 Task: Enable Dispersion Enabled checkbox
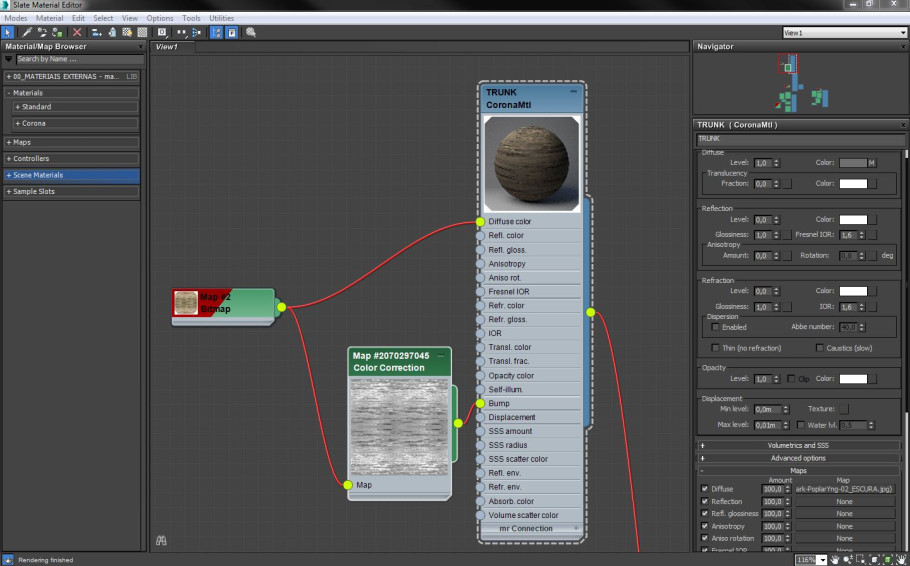[x=716, y=327]
